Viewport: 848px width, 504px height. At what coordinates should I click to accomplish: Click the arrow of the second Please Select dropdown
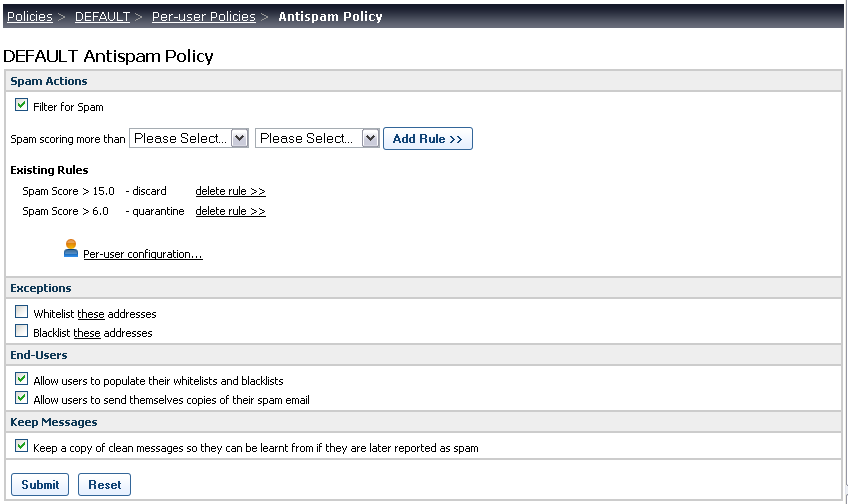tap(370, 138)
